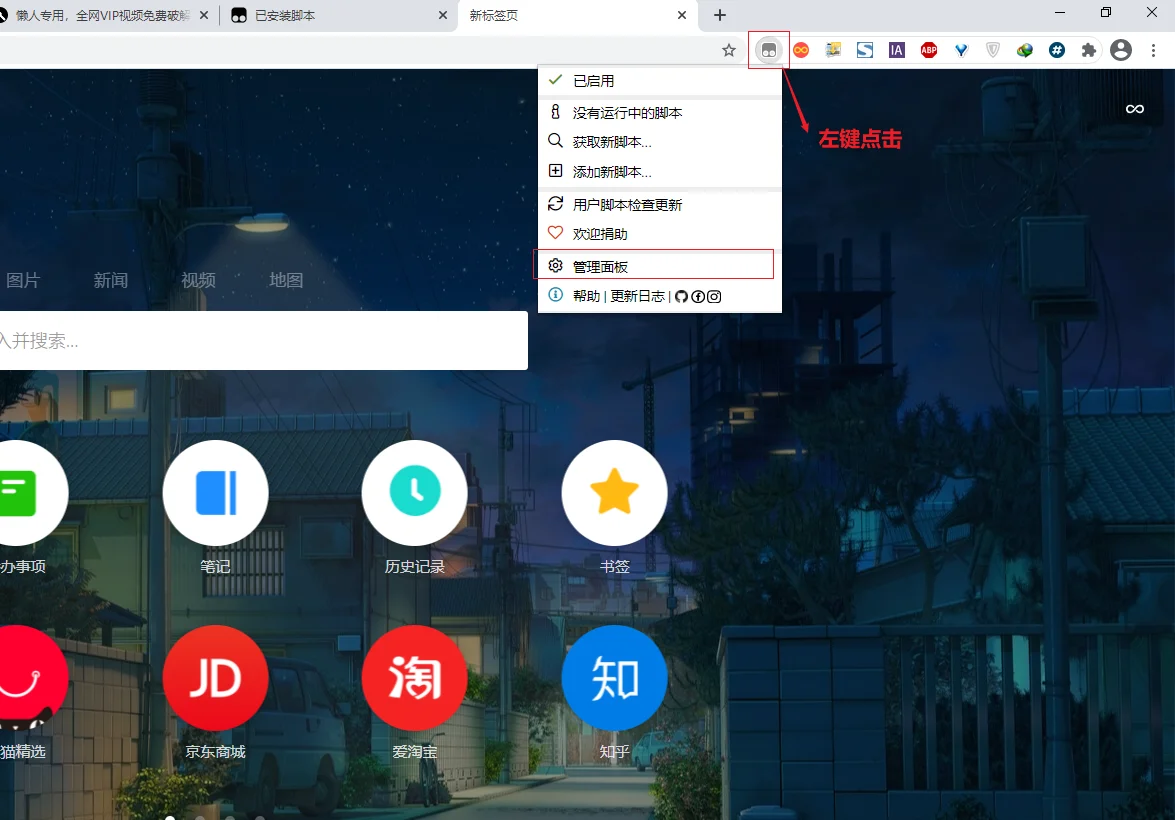Select 管理面板 in the Tampermonkey menu

653,265
